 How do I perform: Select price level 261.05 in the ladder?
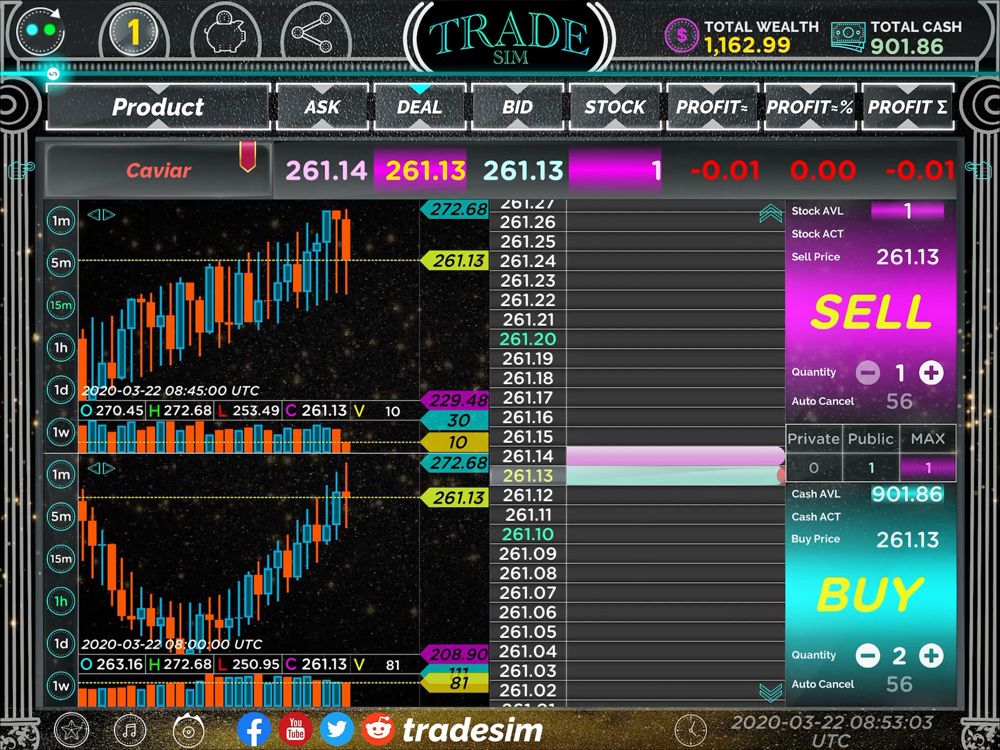(527, 632)
